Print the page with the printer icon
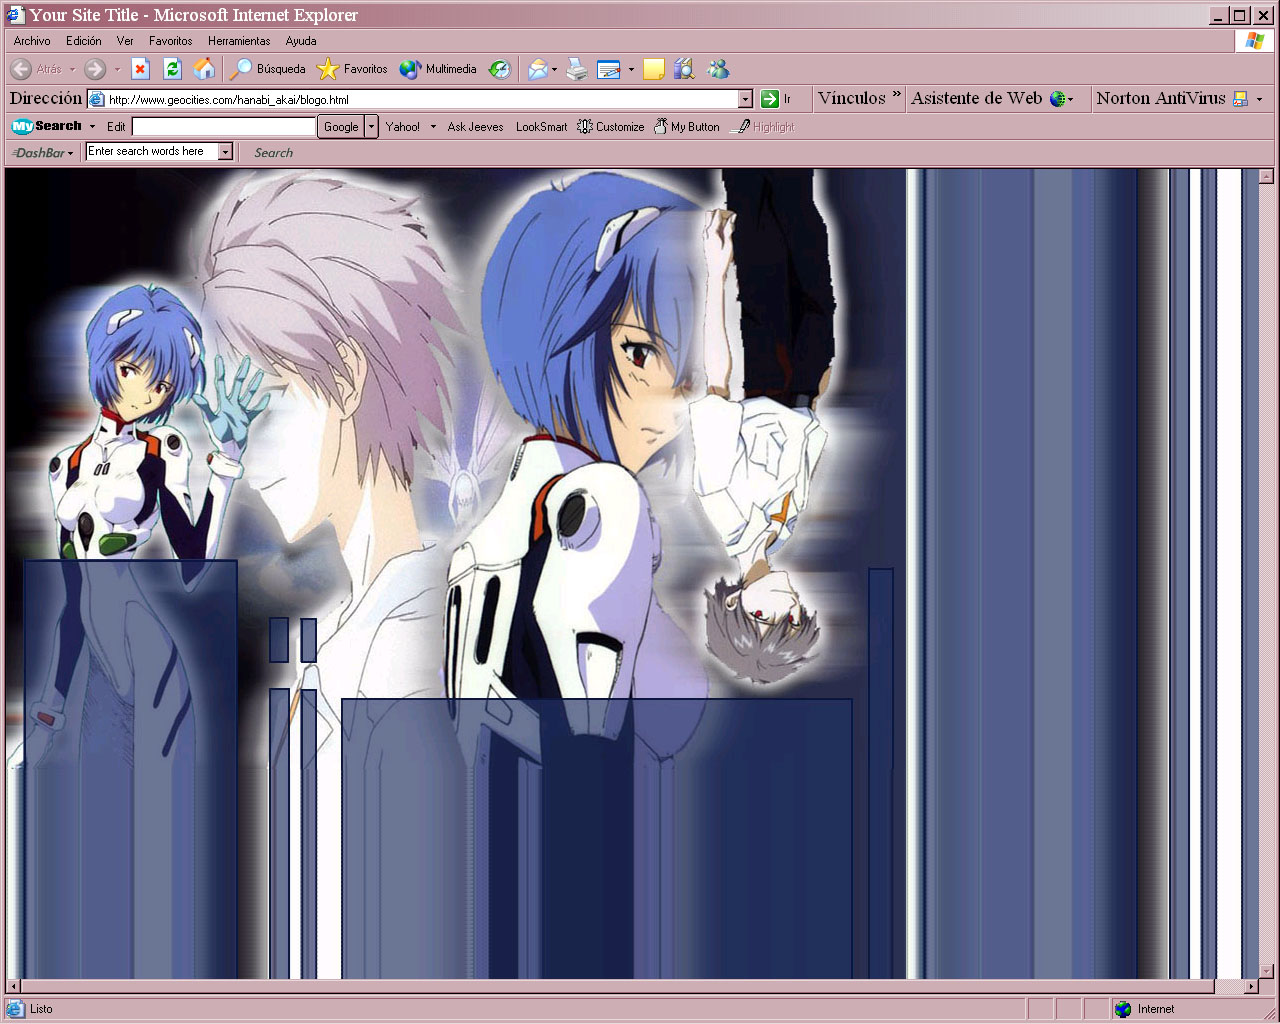1280x1024 pixels. tap(577, 69)
